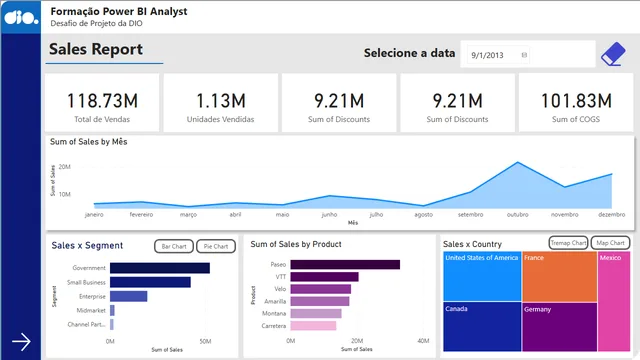Click the 'Sum of Sales by Mês' chart title
The width and height of the screenshot is (640, 360).
[89, 142]
